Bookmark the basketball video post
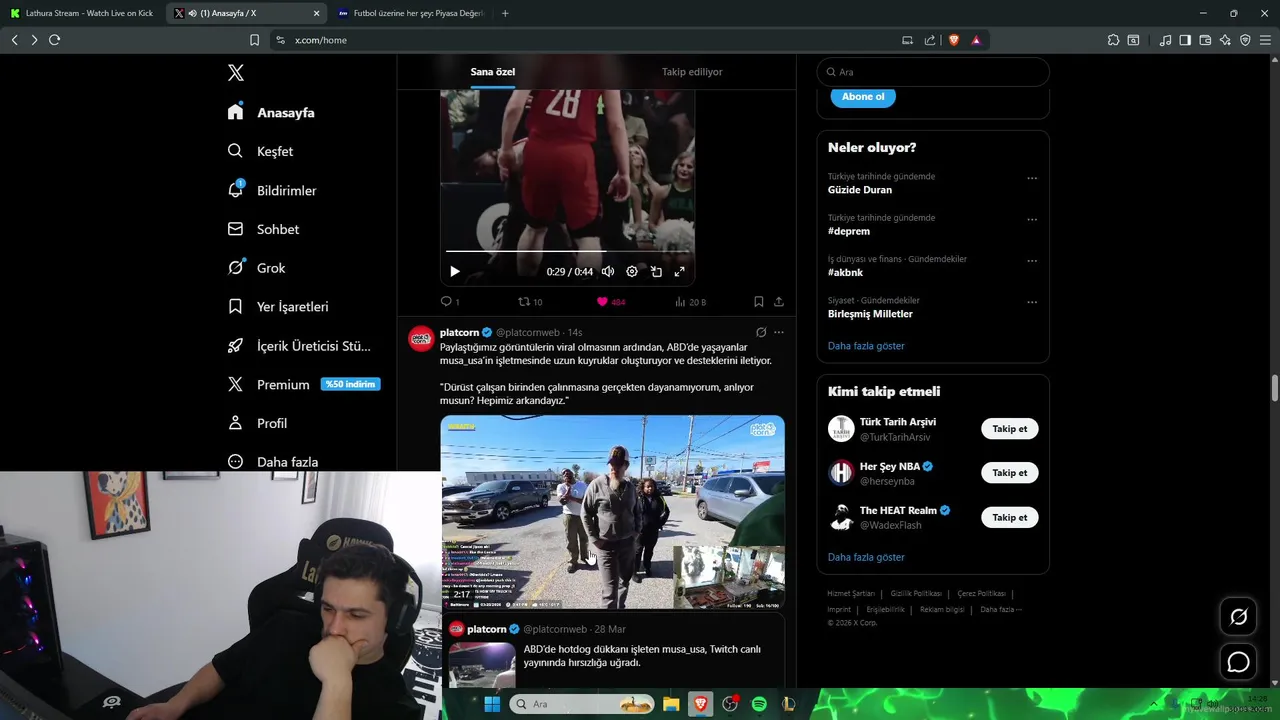Screen dimensions: 1280x720 [x=759, y=301]
